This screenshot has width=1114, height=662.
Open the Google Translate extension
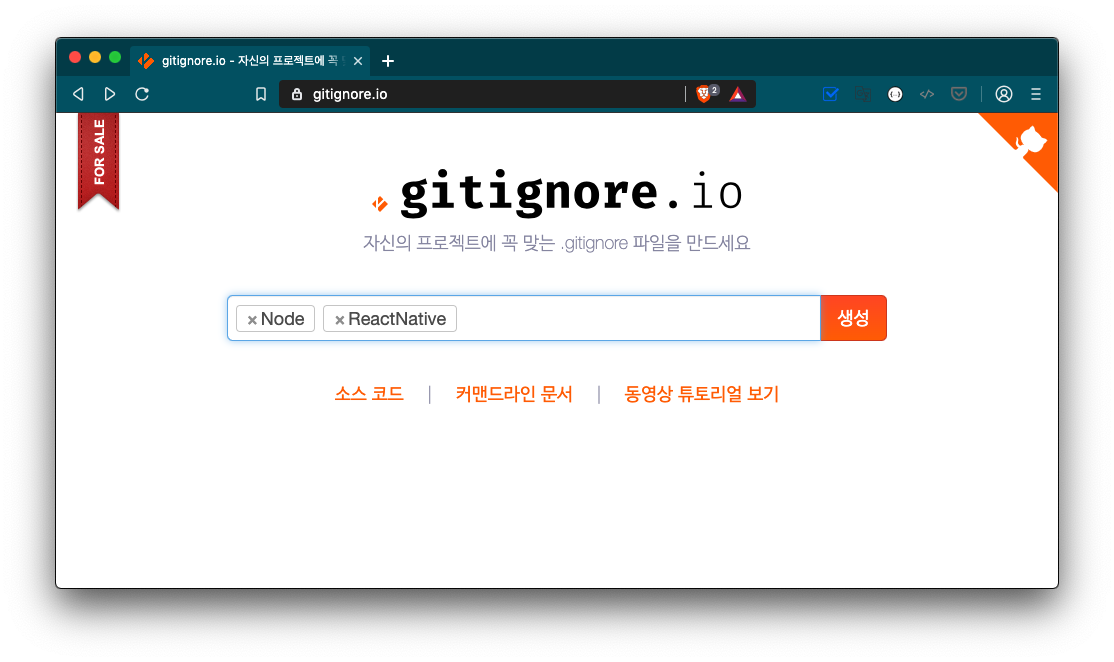pyautogui.click(x=862, y=94)
